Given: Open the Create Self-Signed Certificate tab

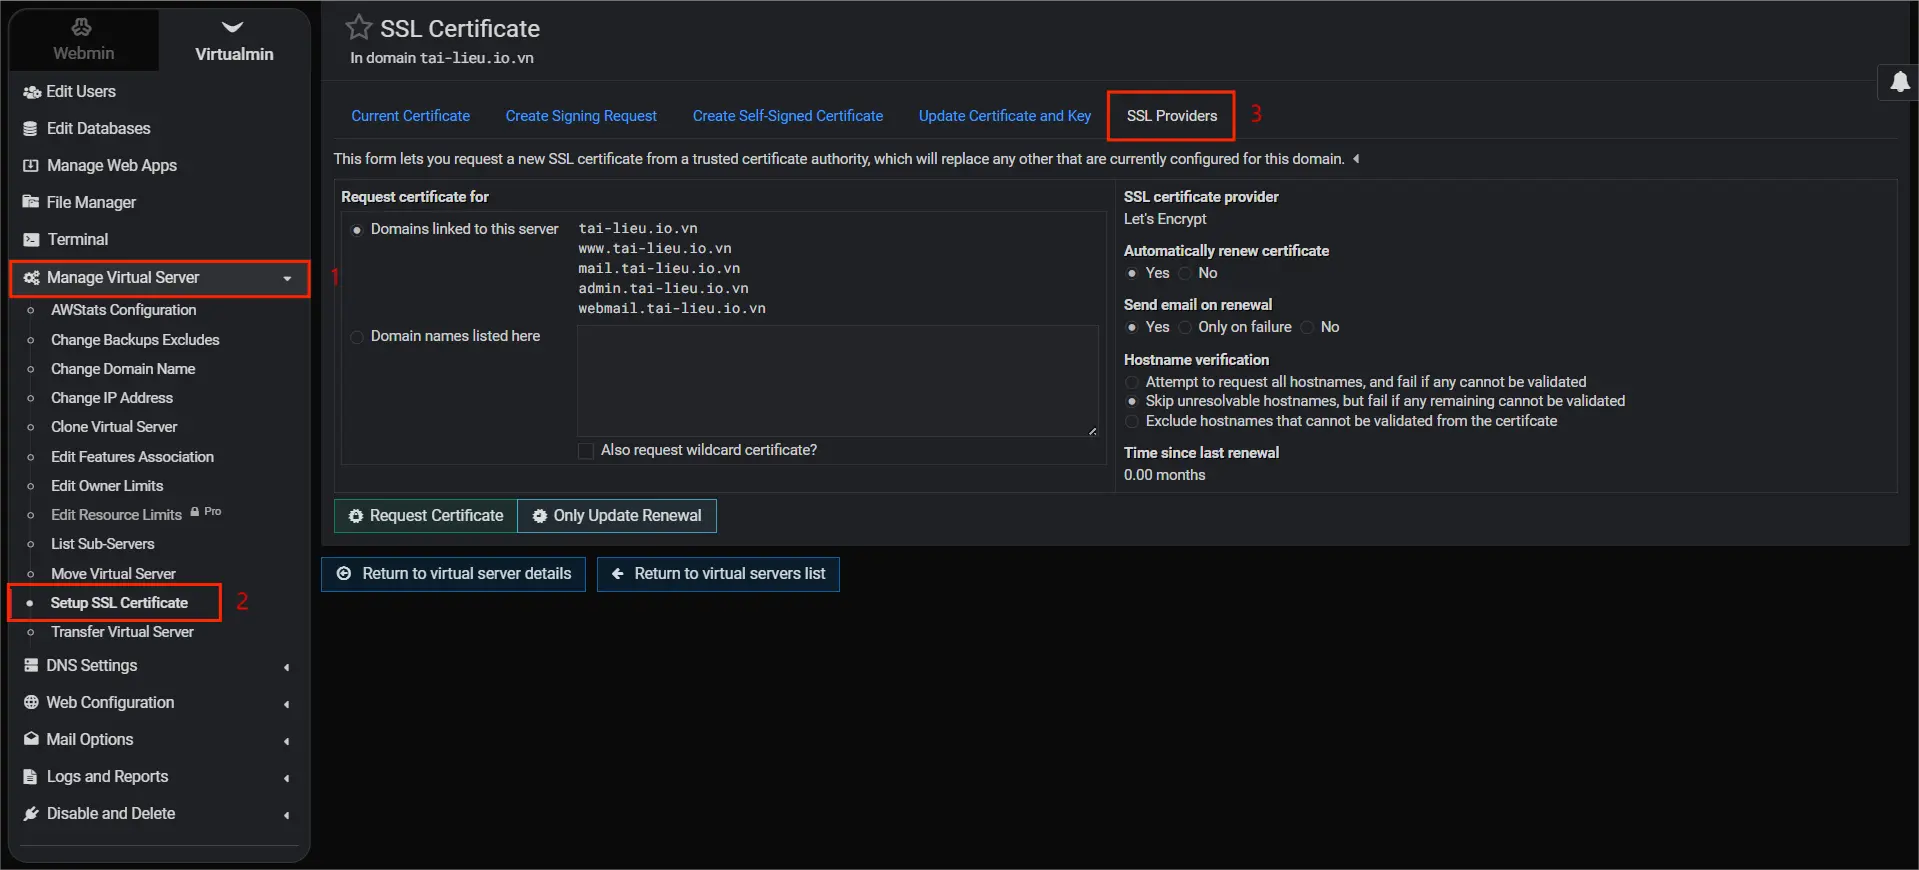Looking at the screenshot, I should pyautogui.click(x=788, y=116).
